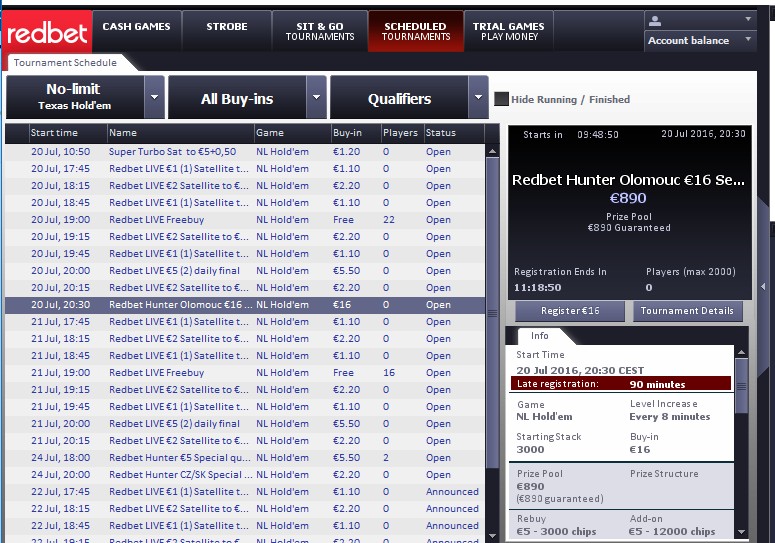Select the Info tab
The image size is (775, 543).
click(540, 336)
